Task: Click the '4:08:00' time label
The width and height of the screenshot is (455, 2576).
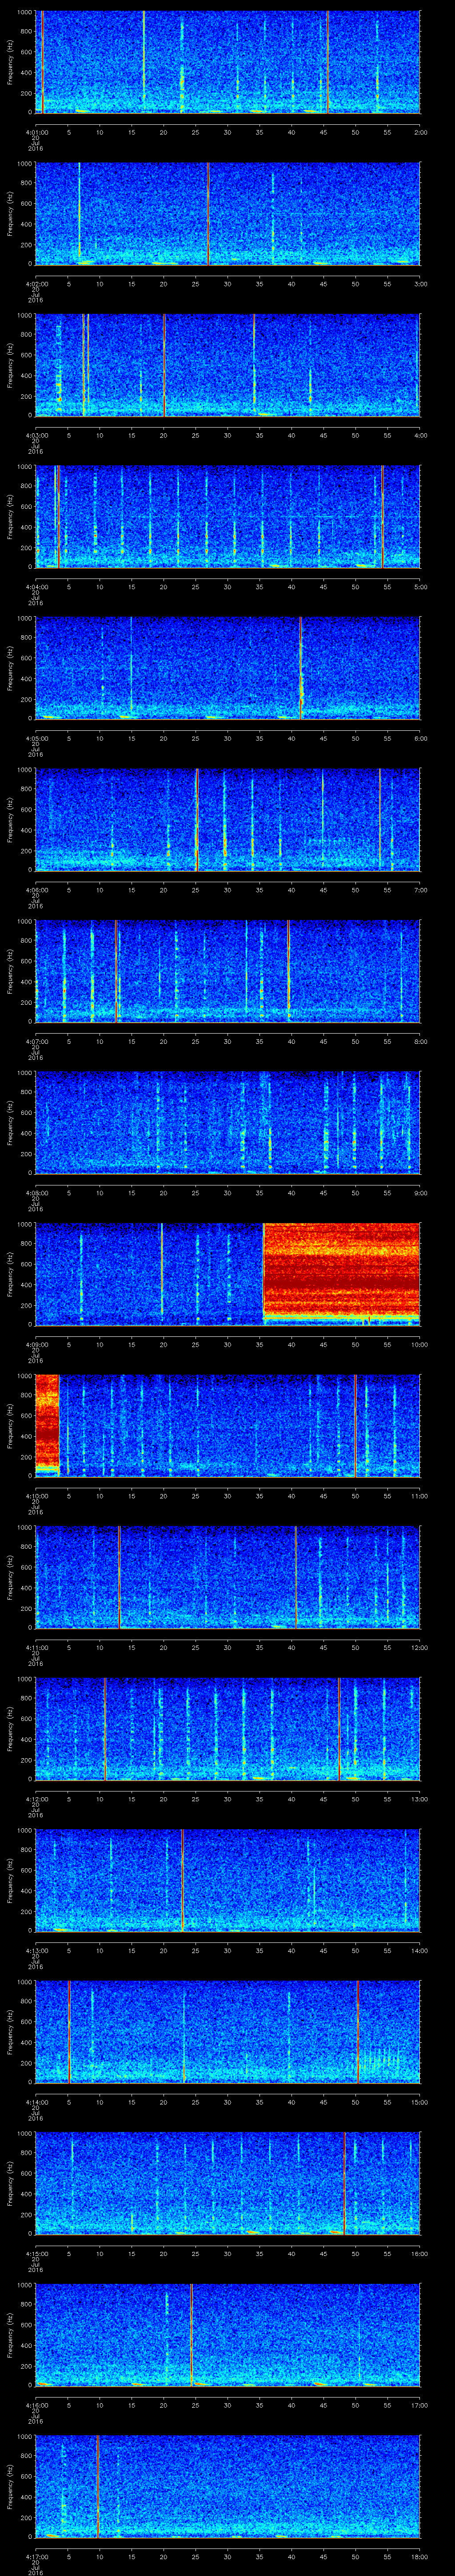Action: (36, 1193)
